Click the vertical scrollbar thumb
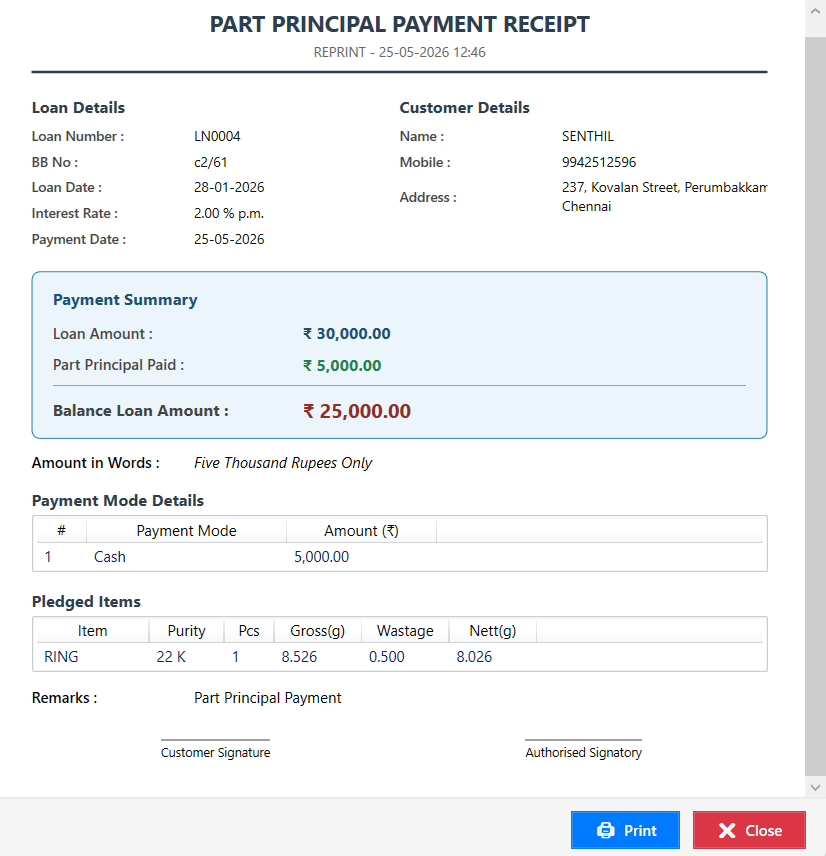 click(x=815, y=406)
